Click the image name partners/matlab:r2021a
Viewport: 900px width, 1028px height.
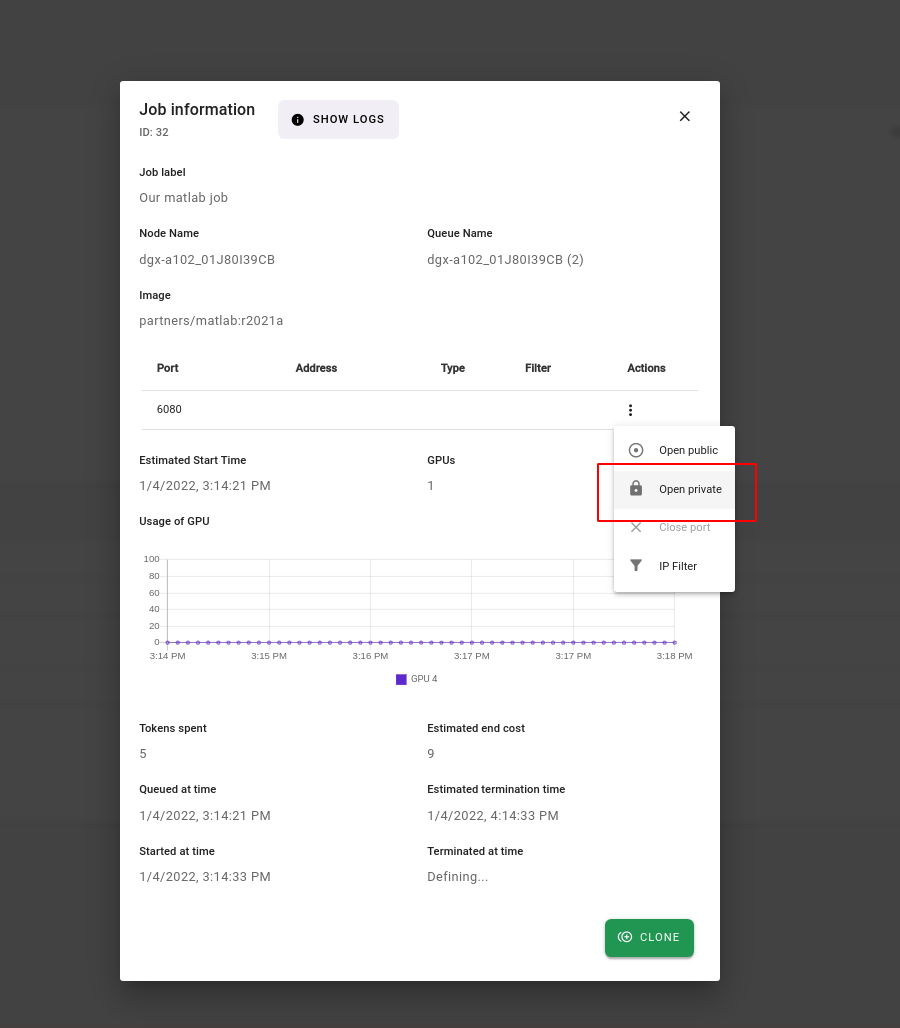(x=211, y=321)
